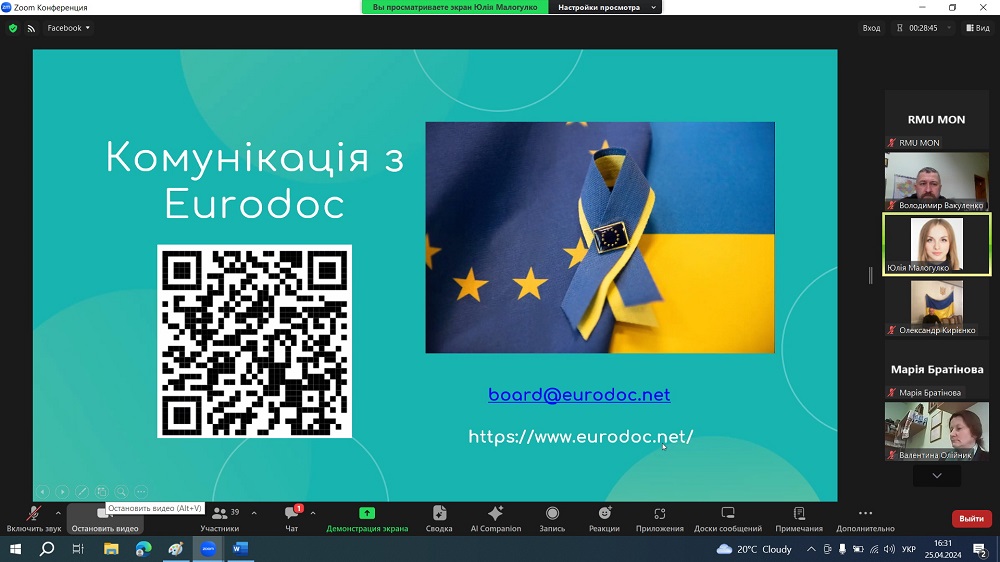Open the Chat panel
1000x562 pixels.
click(291, 513)
